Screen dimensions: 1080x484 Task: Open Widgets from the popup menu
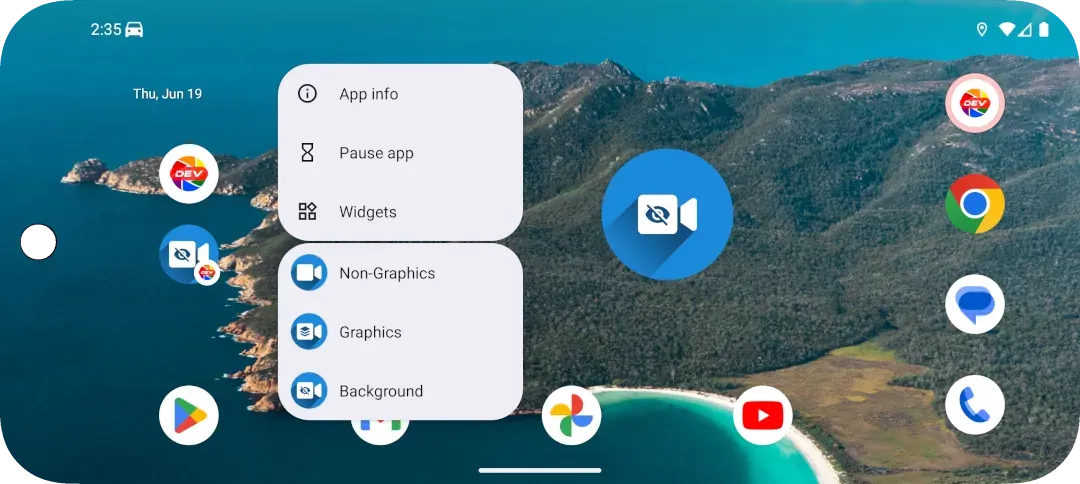[x=400, y=211]
